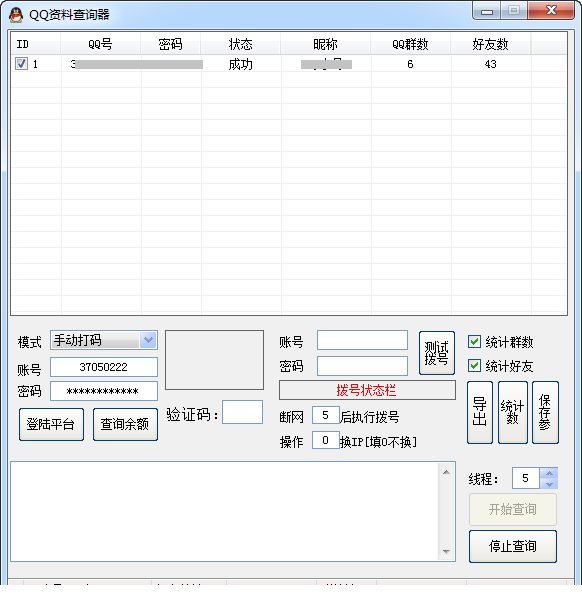Click the log box scroll up arrow

pyautogui.click(x=446, y=472)
